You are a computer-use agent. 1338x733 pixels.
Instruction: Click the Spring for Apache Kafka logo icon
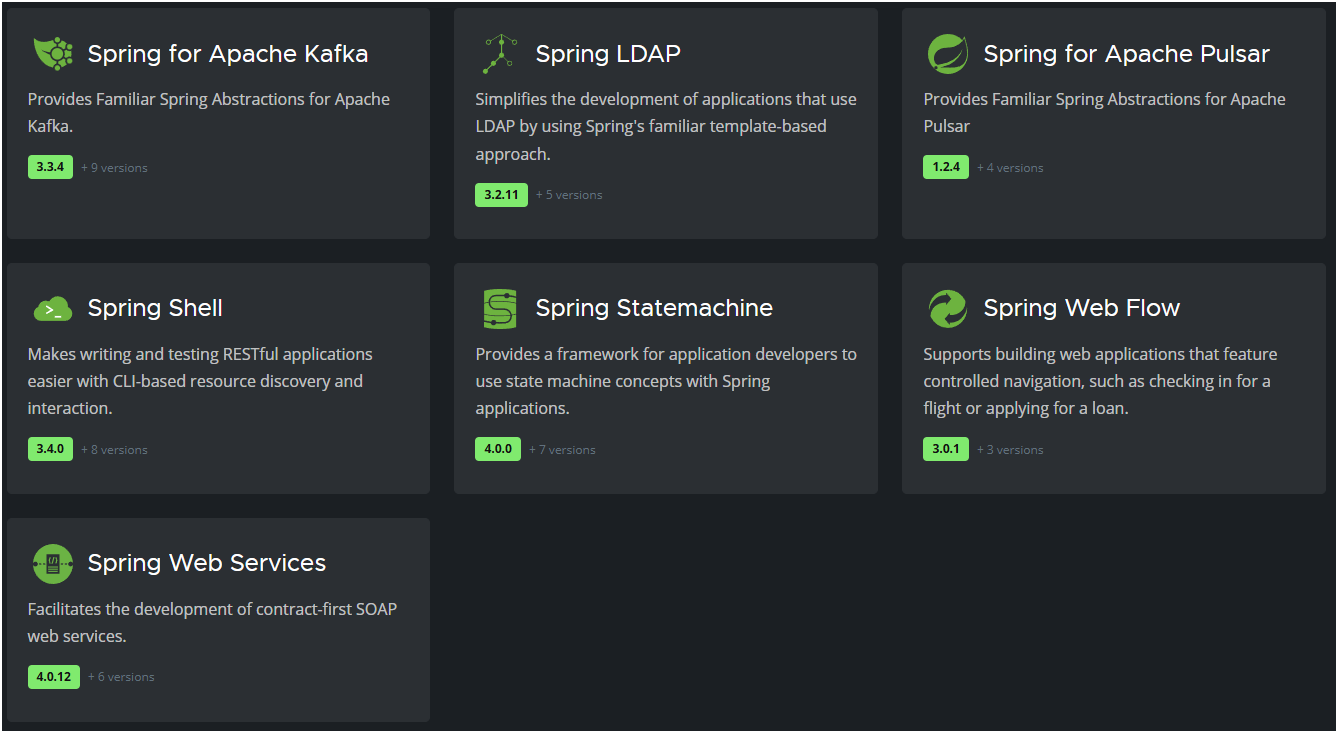coord(53,54)
